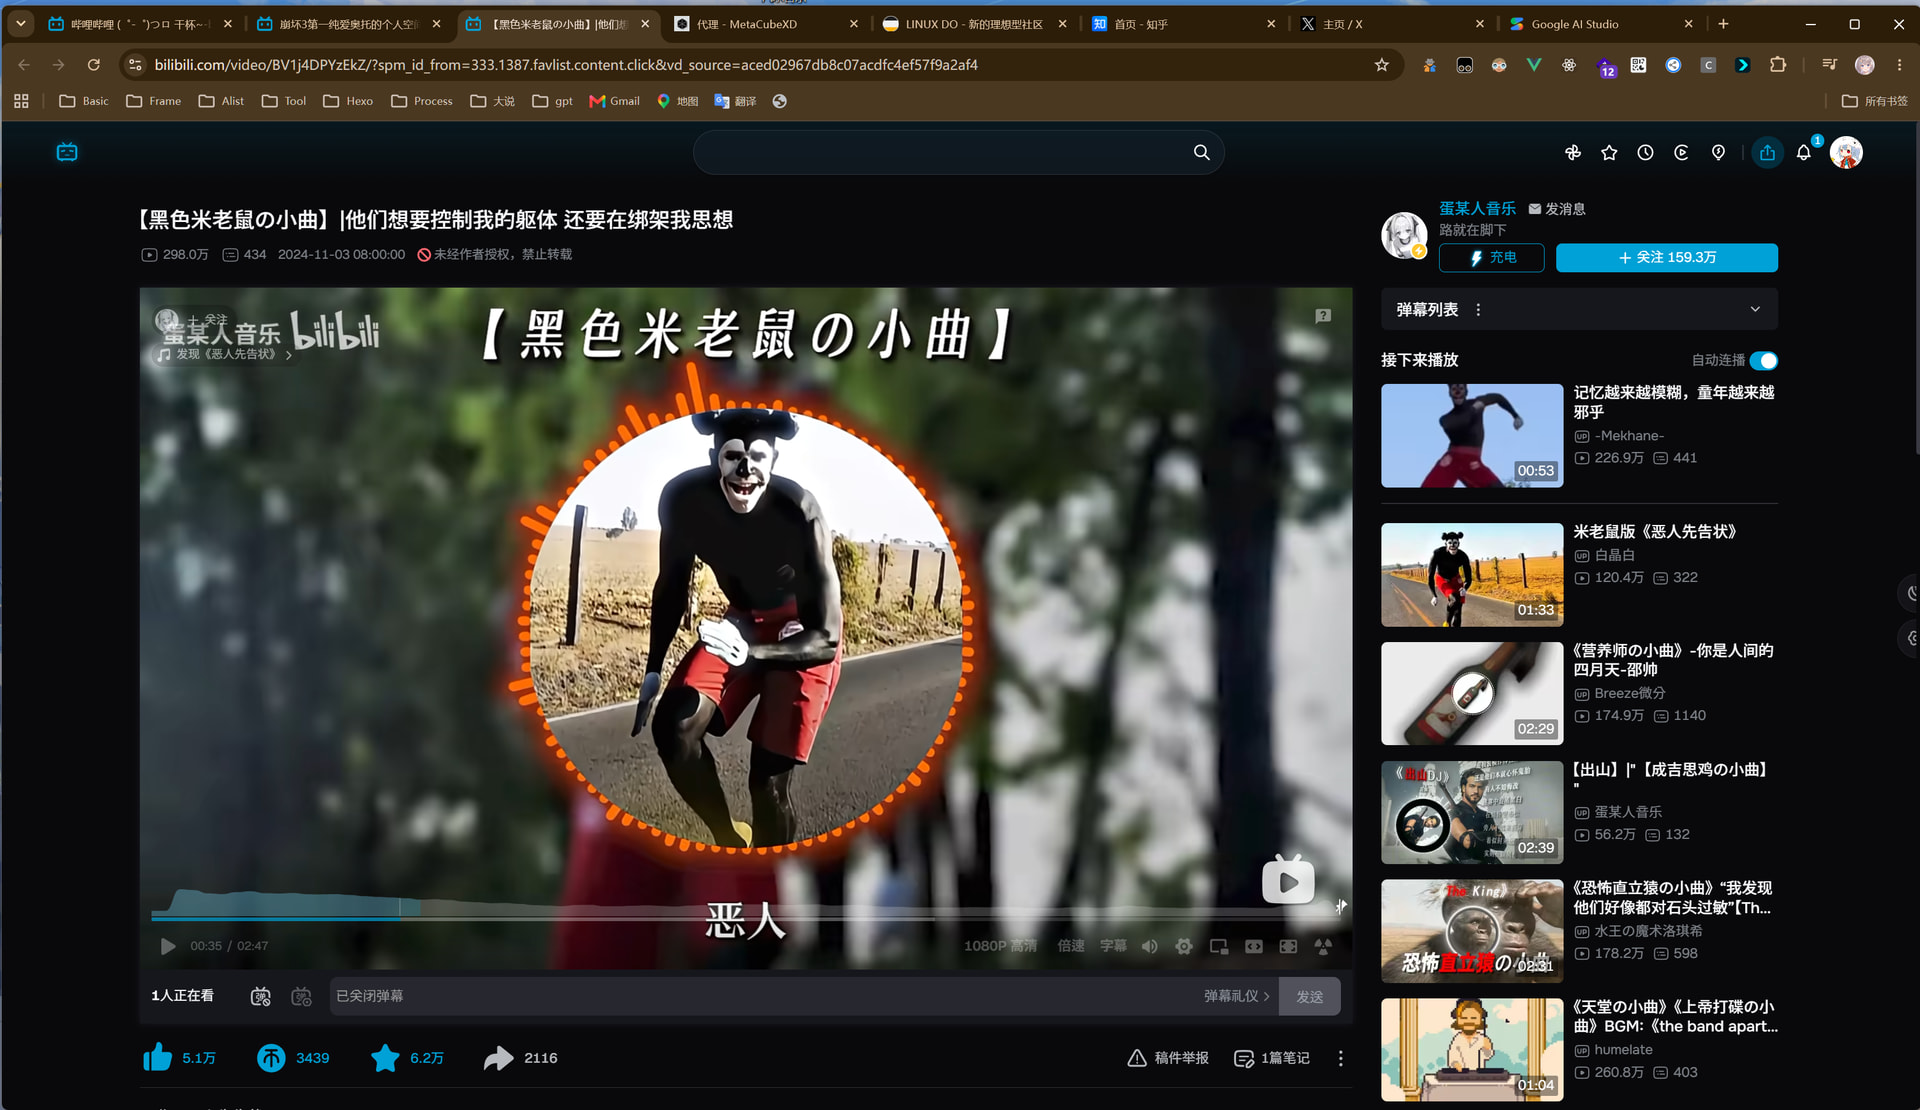Click the bilibili home logo icon
The width and height of the screenshot is (1920, 1110).
tap(67, 152)
